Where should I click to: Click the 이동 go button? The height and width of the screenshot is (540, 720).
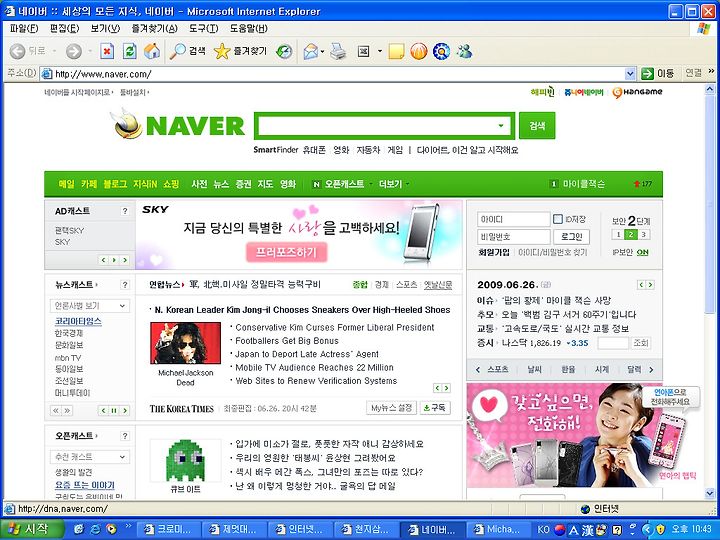click(x=658, y=73)
